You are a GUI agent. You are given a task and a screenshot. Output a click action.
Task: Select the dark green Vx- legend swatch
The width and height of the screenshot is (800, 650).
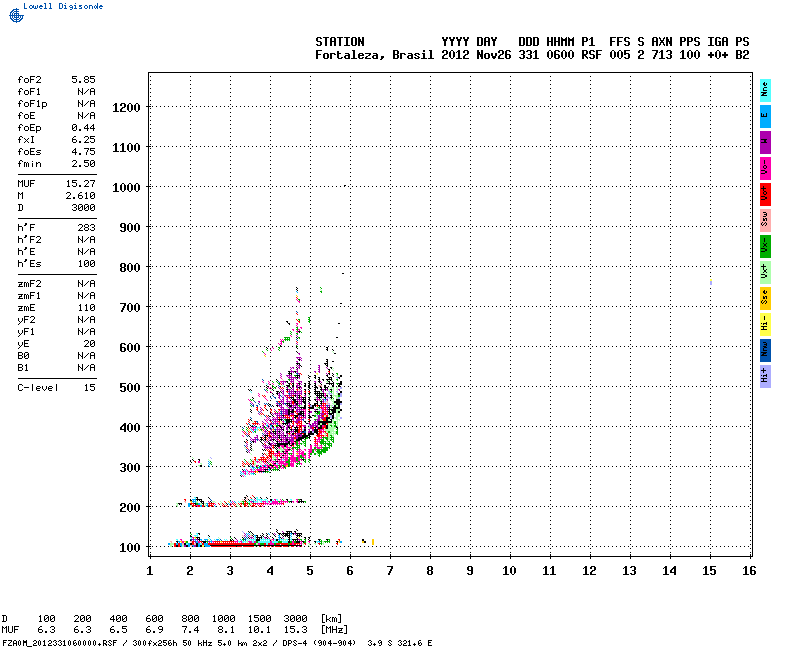pyautogui.click(x=765, y=246)
